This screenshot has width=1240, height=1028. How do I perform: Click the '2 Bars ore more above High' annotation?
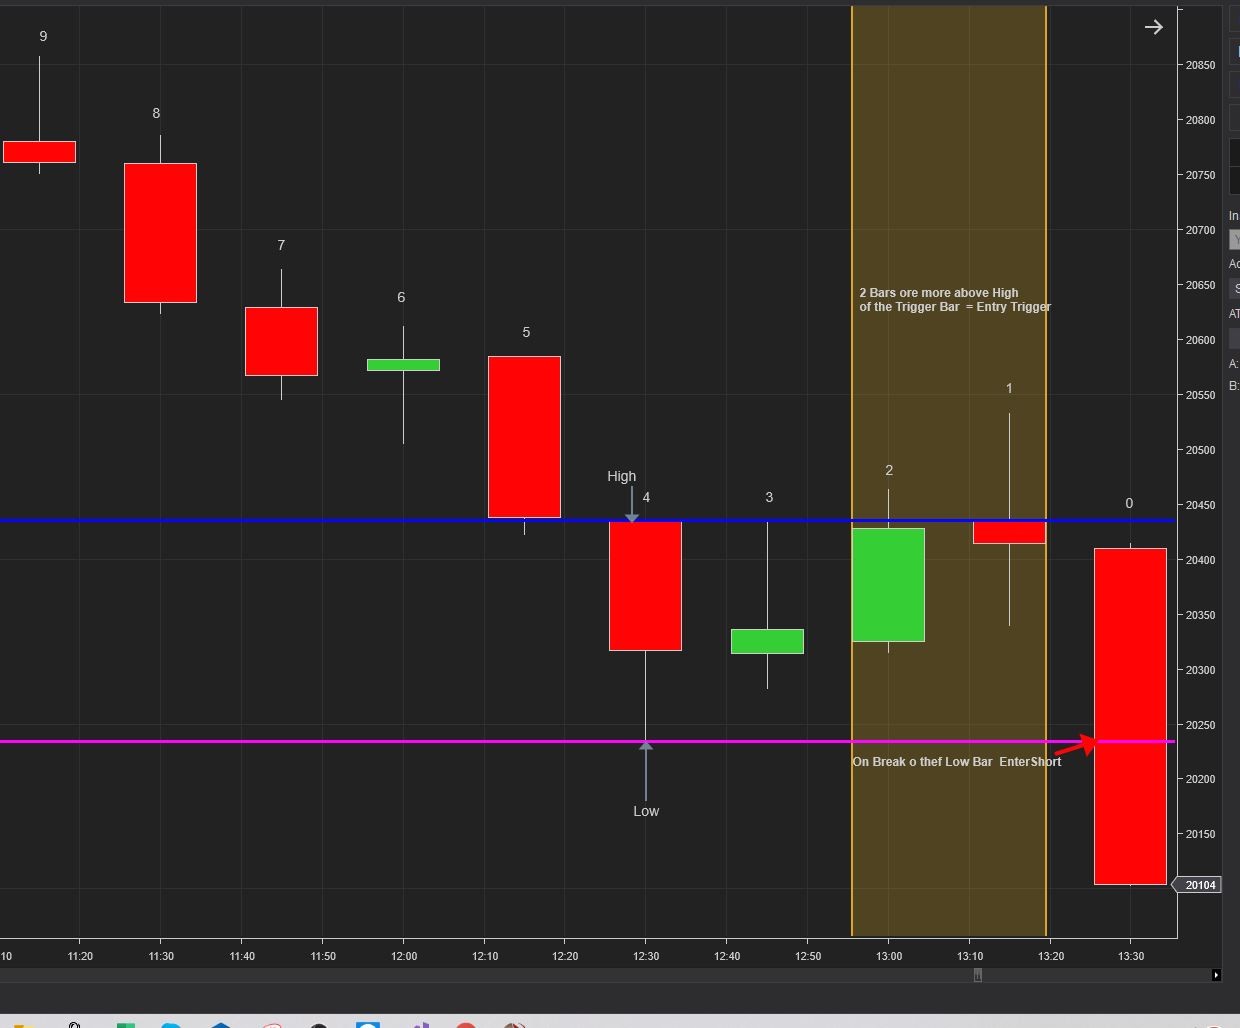click(x=955, y=300)
